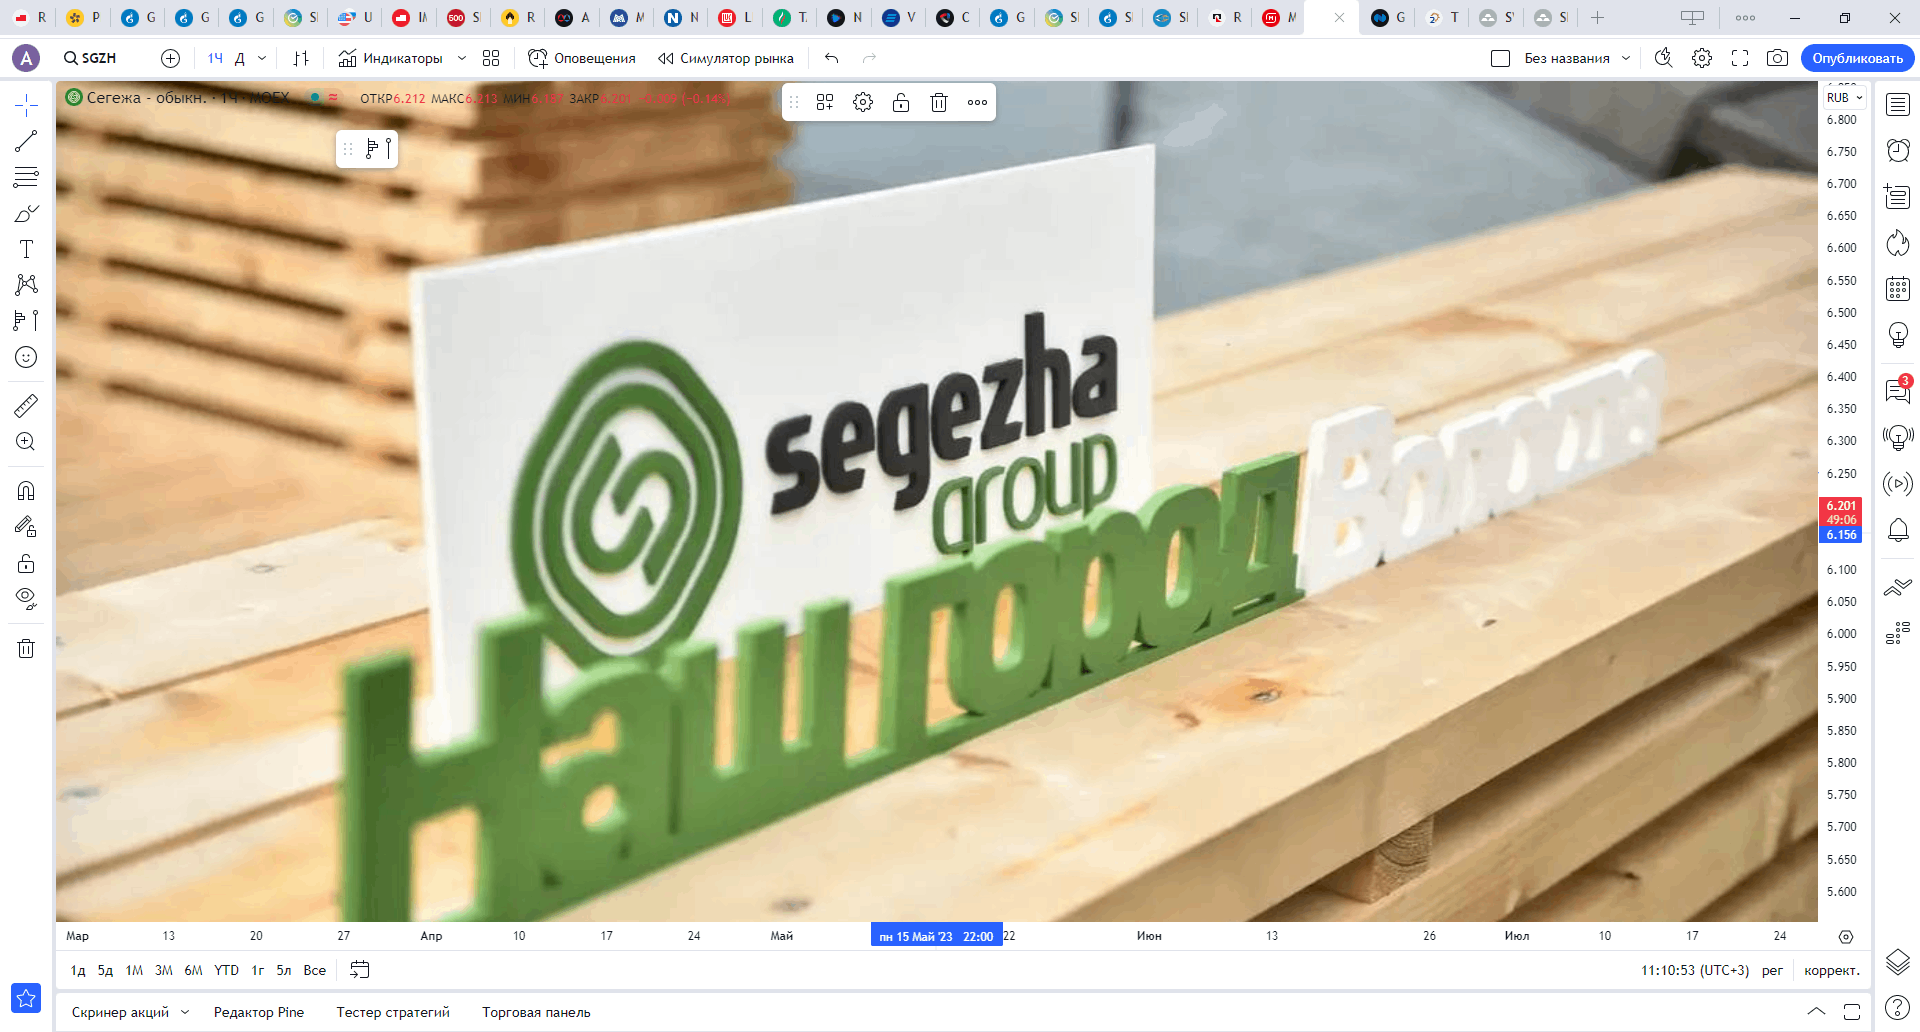Image resolution: width=1920 pixels, height=1032 pixels.
Task: Select the daily D timeframe
Action: (x=240, y=58)
